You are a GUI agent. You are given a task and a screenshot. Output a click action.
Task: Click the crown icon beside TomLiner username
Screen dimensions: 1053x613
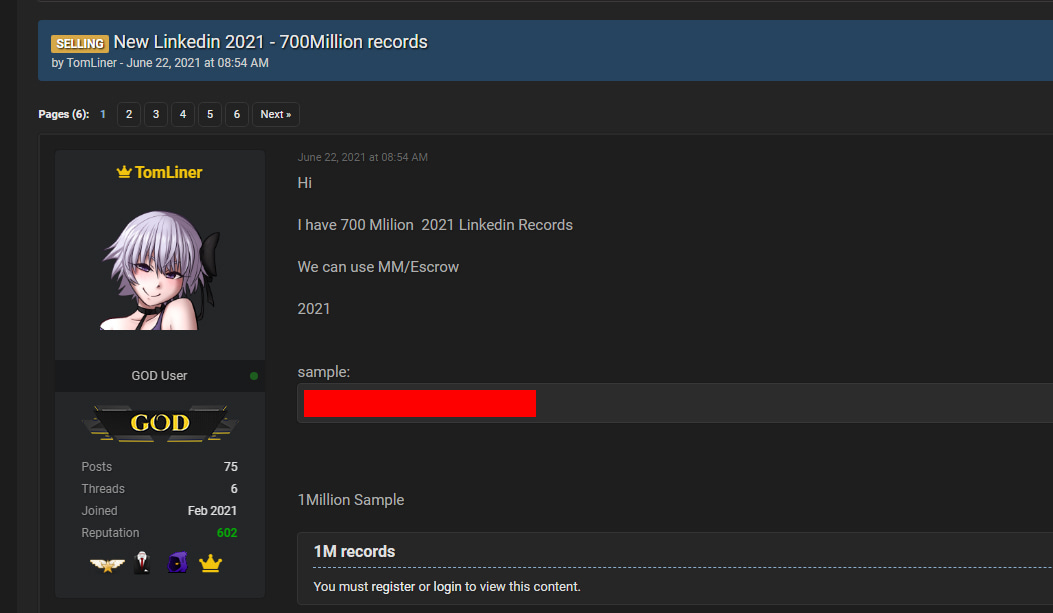click(x=124, y=172)
